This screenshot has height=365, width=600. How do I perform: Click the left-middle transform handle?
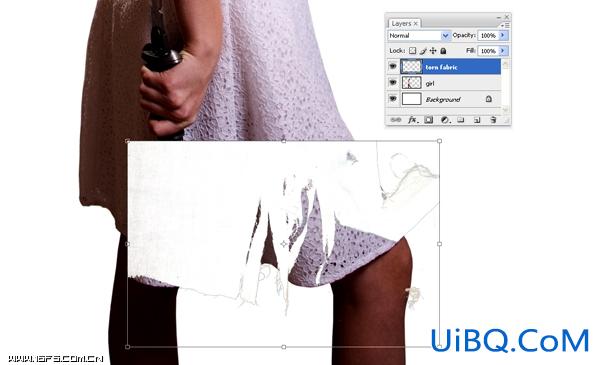tap(127, 244)
